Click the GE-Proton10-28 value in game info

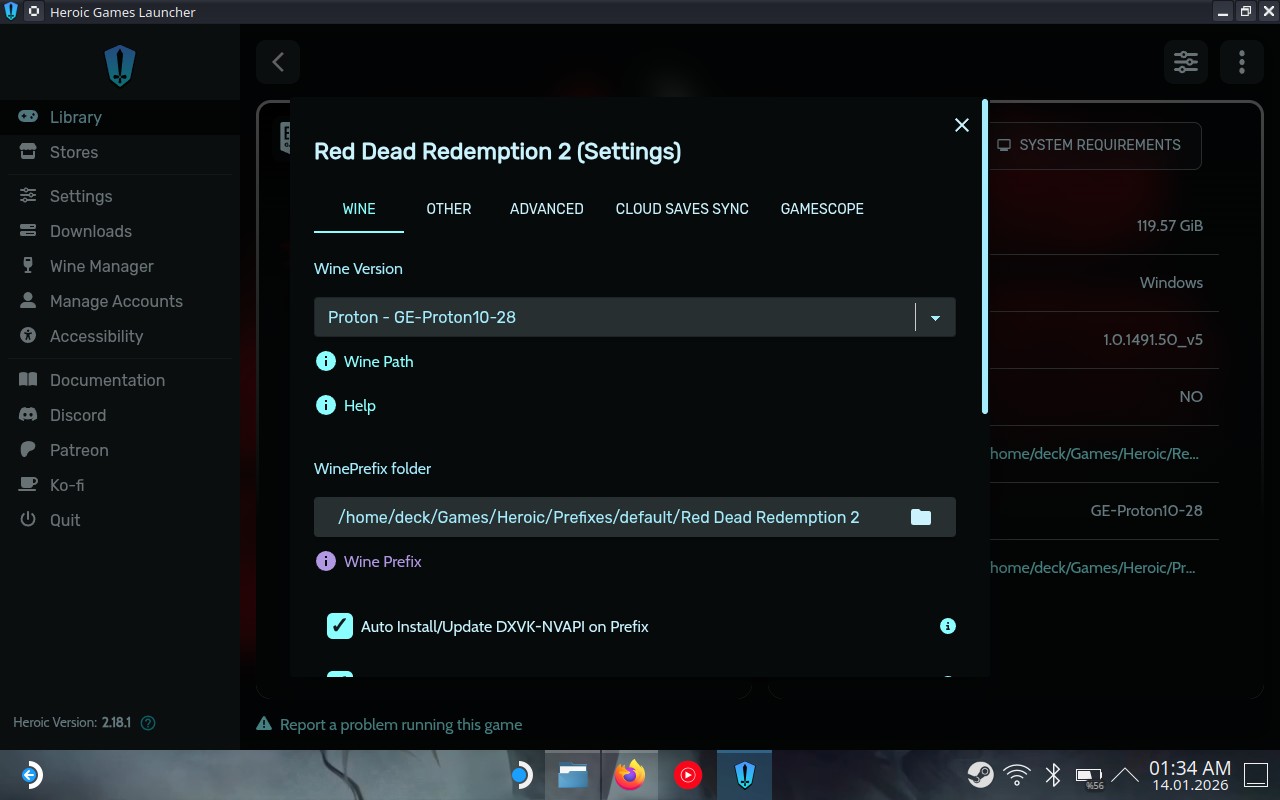(1147, 511)
